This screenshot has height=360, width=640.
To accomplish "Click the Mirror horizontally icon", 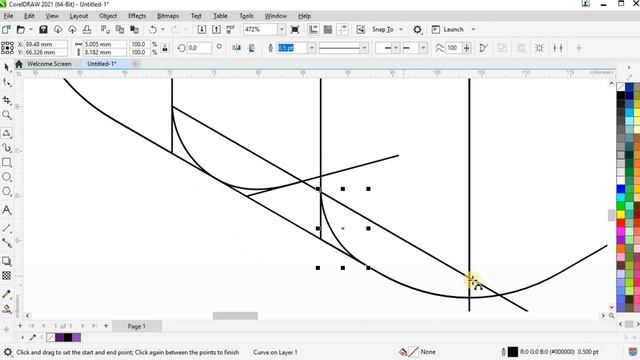I will tap(236, 48).
